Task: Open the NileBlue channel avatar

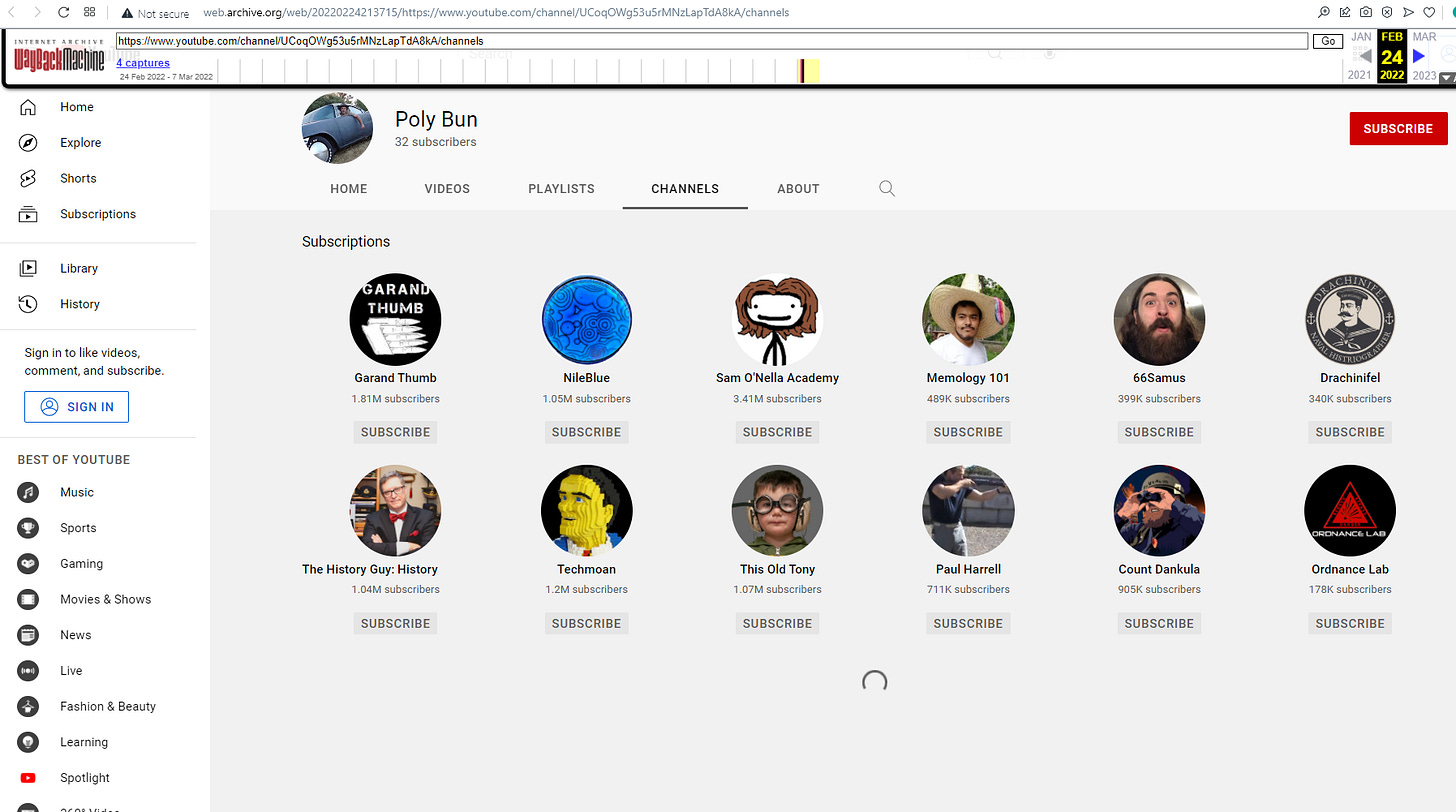Action: point(586,320)
